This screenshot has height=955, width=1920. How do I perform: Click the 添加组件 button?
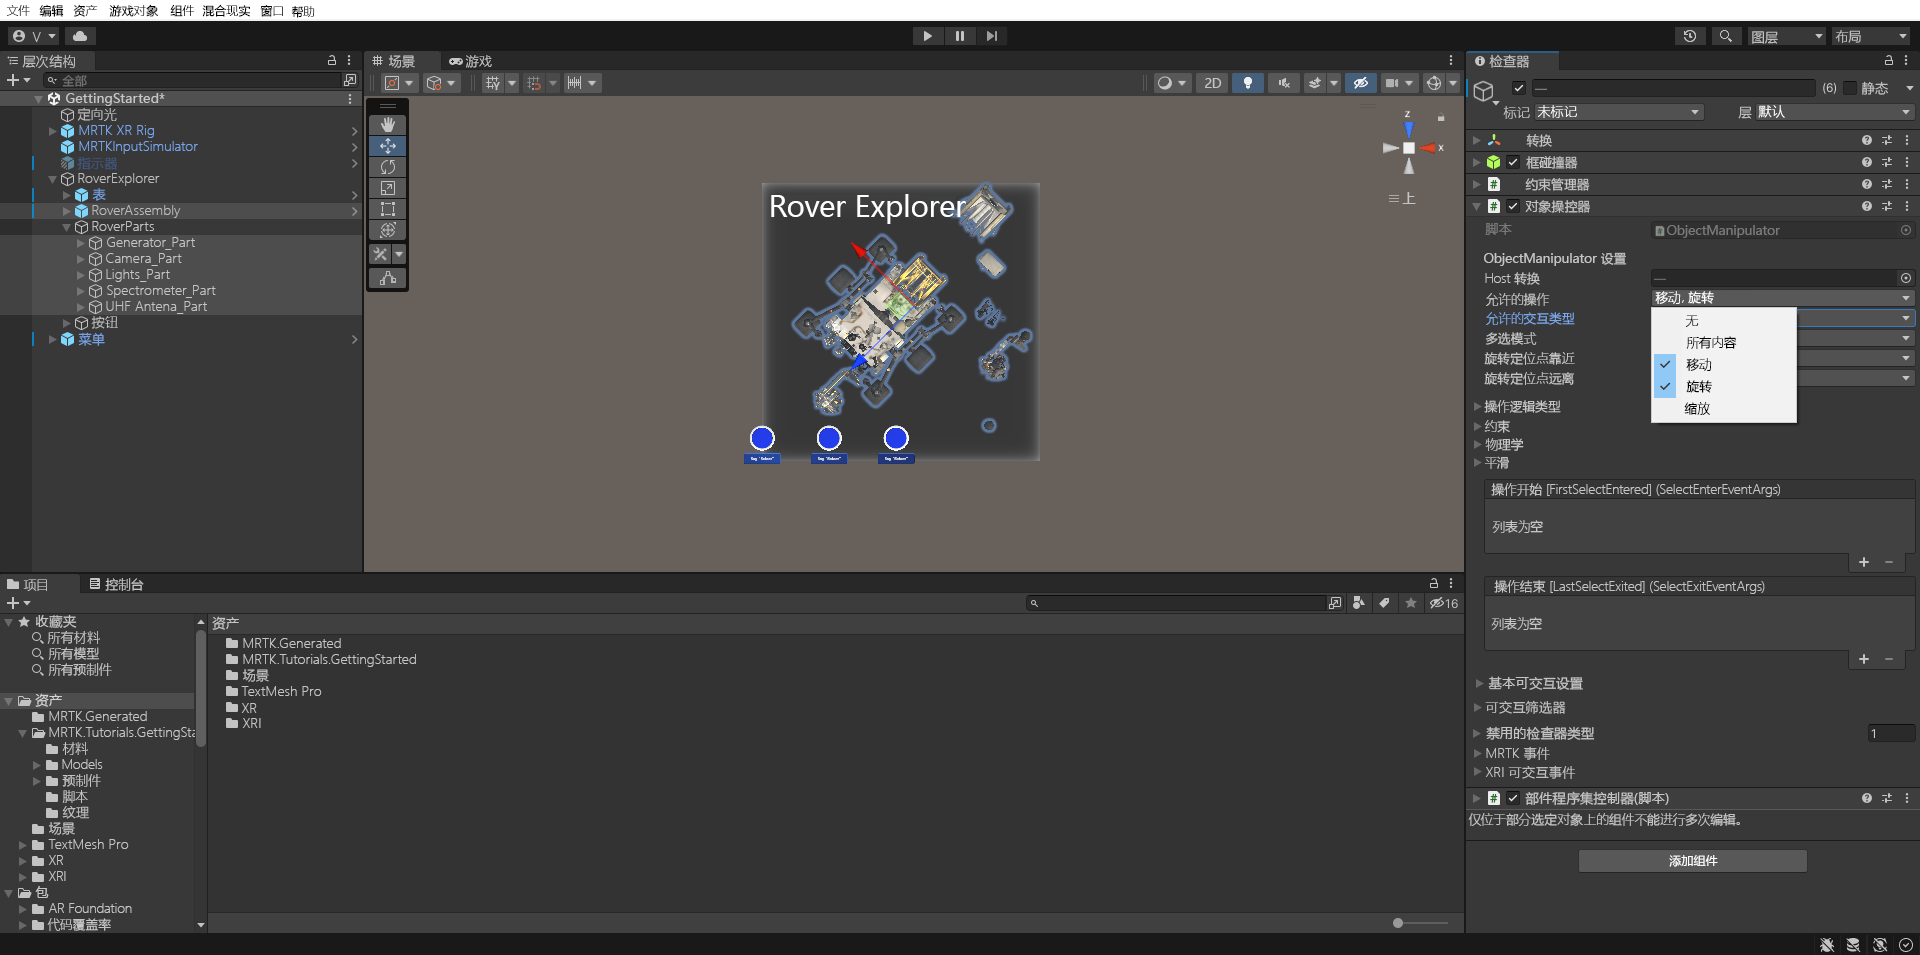point(1692,860)
